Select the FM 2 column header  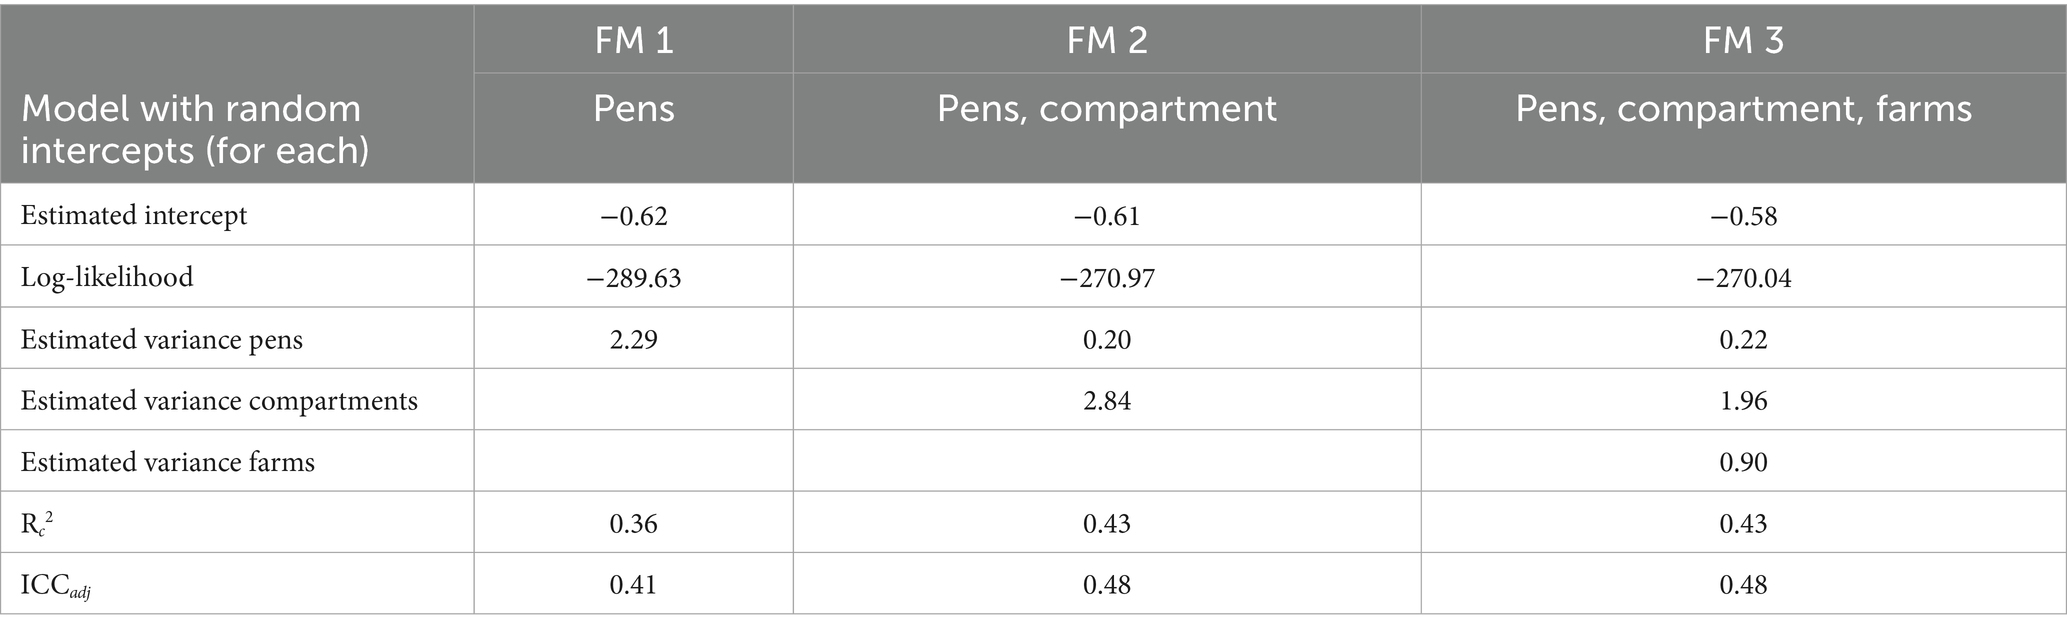[1107, 39]
